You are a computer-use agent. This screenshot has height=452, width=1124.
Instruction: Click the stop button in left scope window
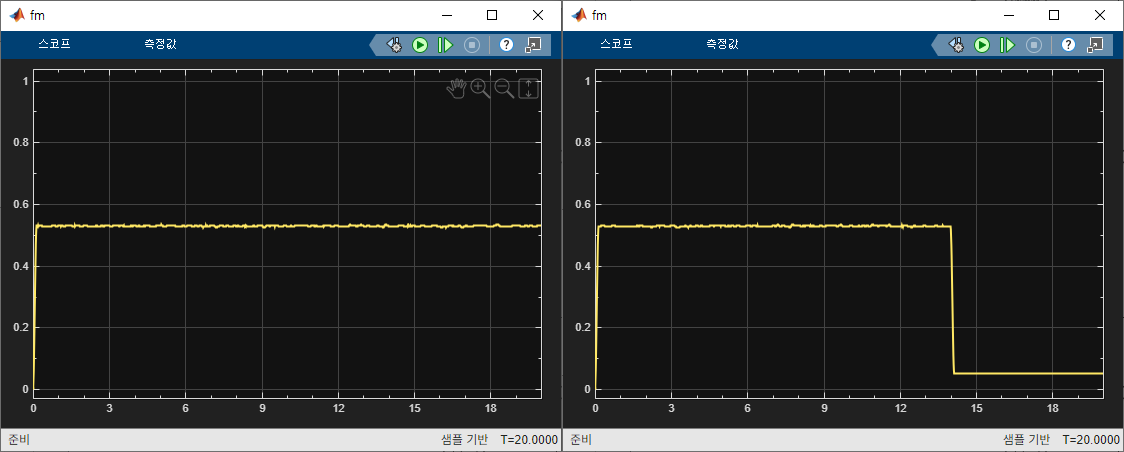click(x=472, y=45)
